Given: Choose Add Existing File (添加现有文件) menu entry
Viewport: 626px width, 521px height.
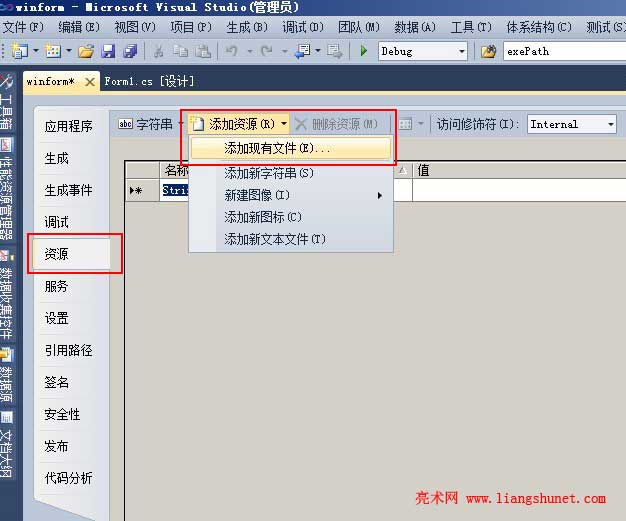Looking at the screenshot, I should point(291,149).
